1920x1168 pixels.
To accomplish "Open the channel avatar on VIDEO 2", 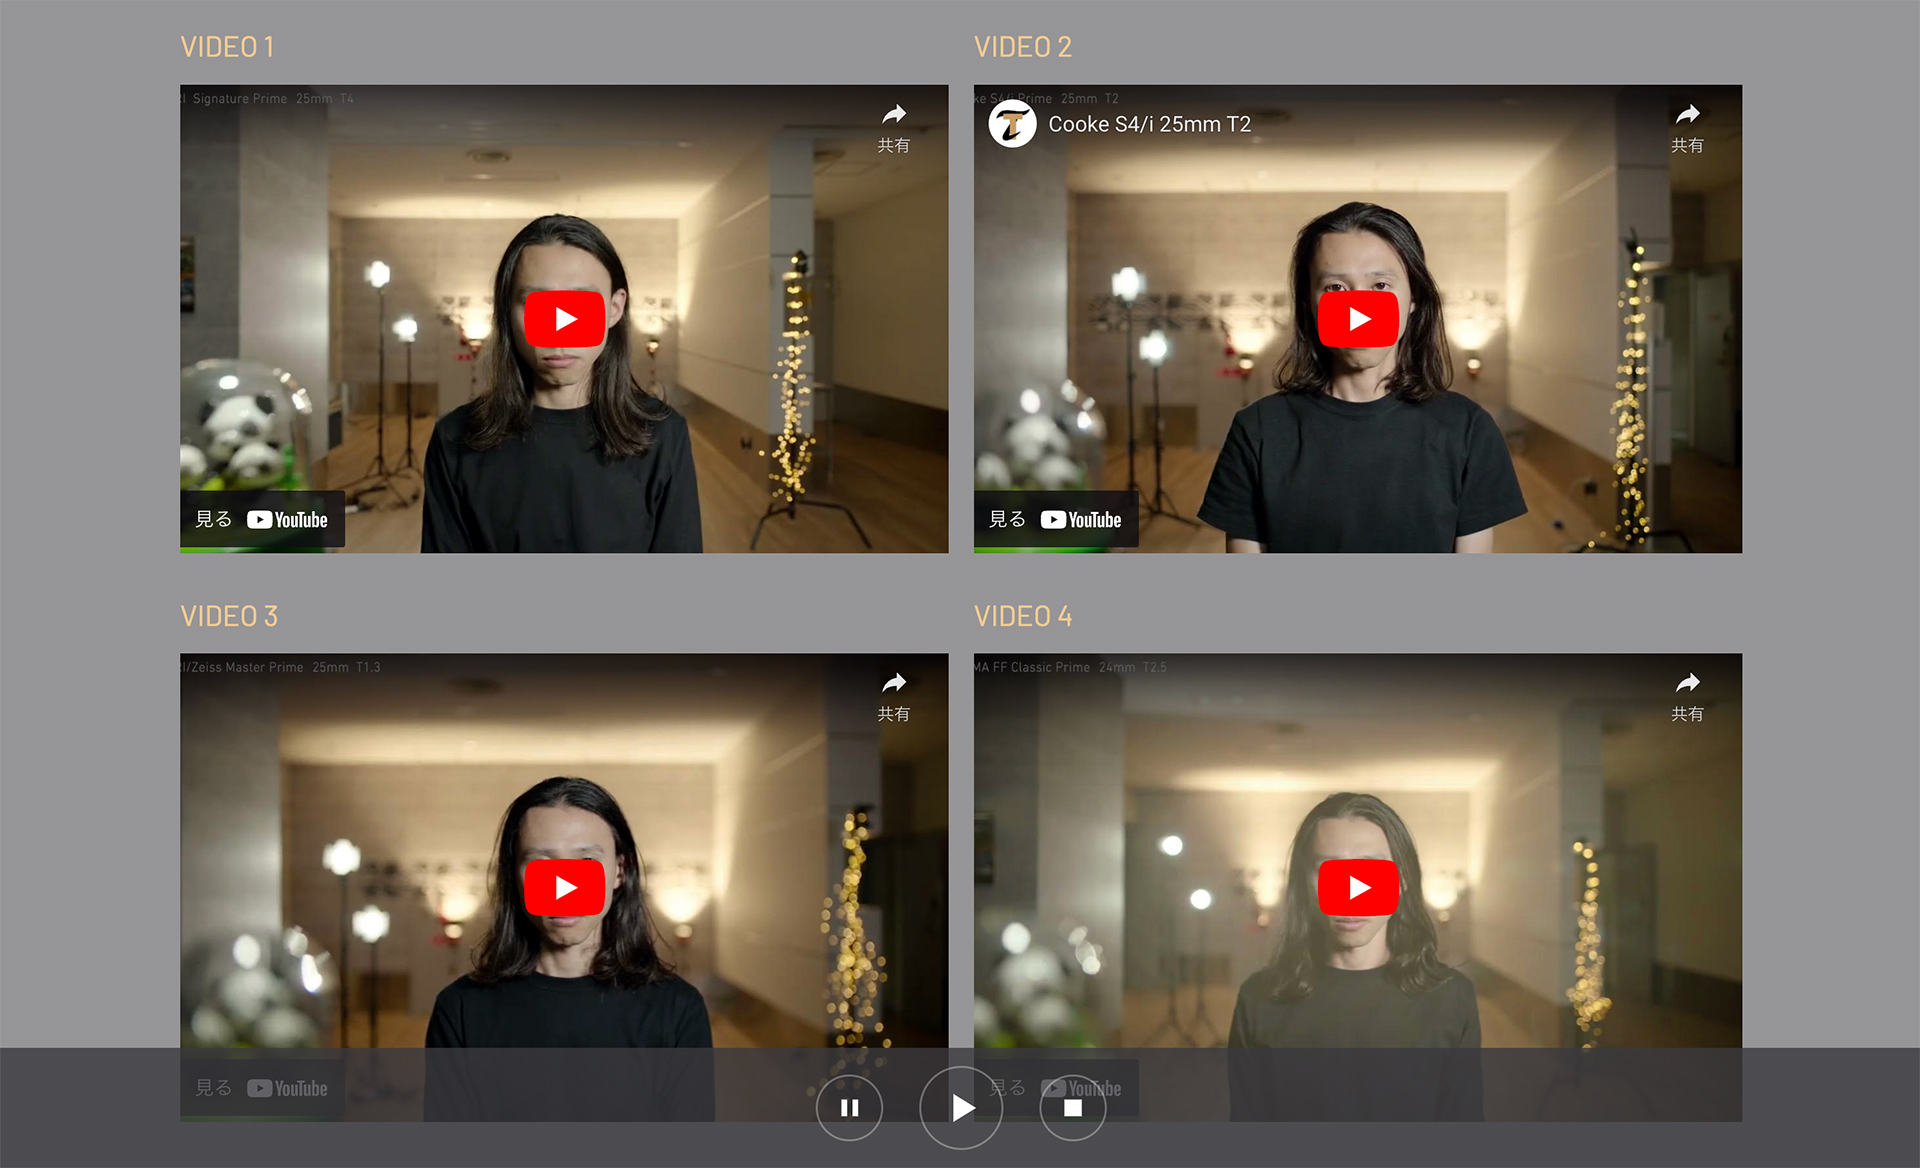I will 1012,124.
